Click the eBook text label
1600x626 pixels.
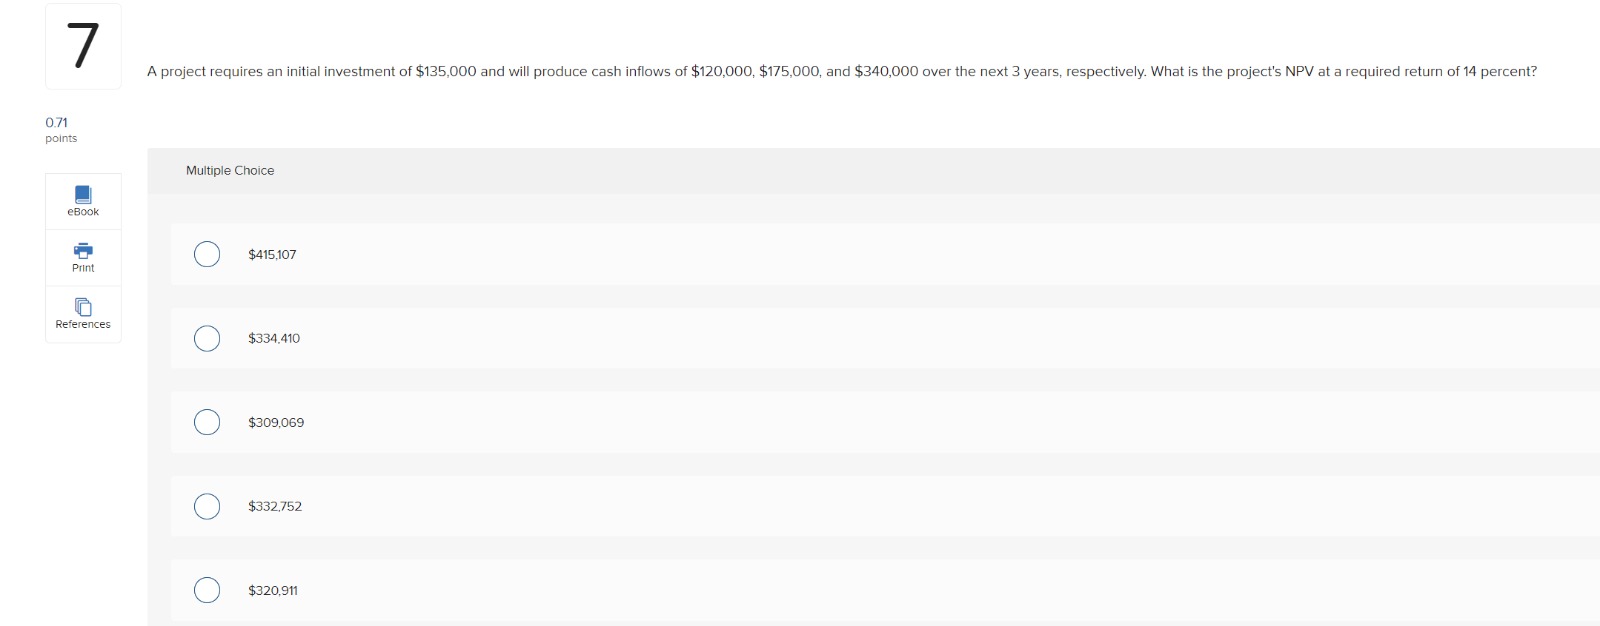pos(83,211)
